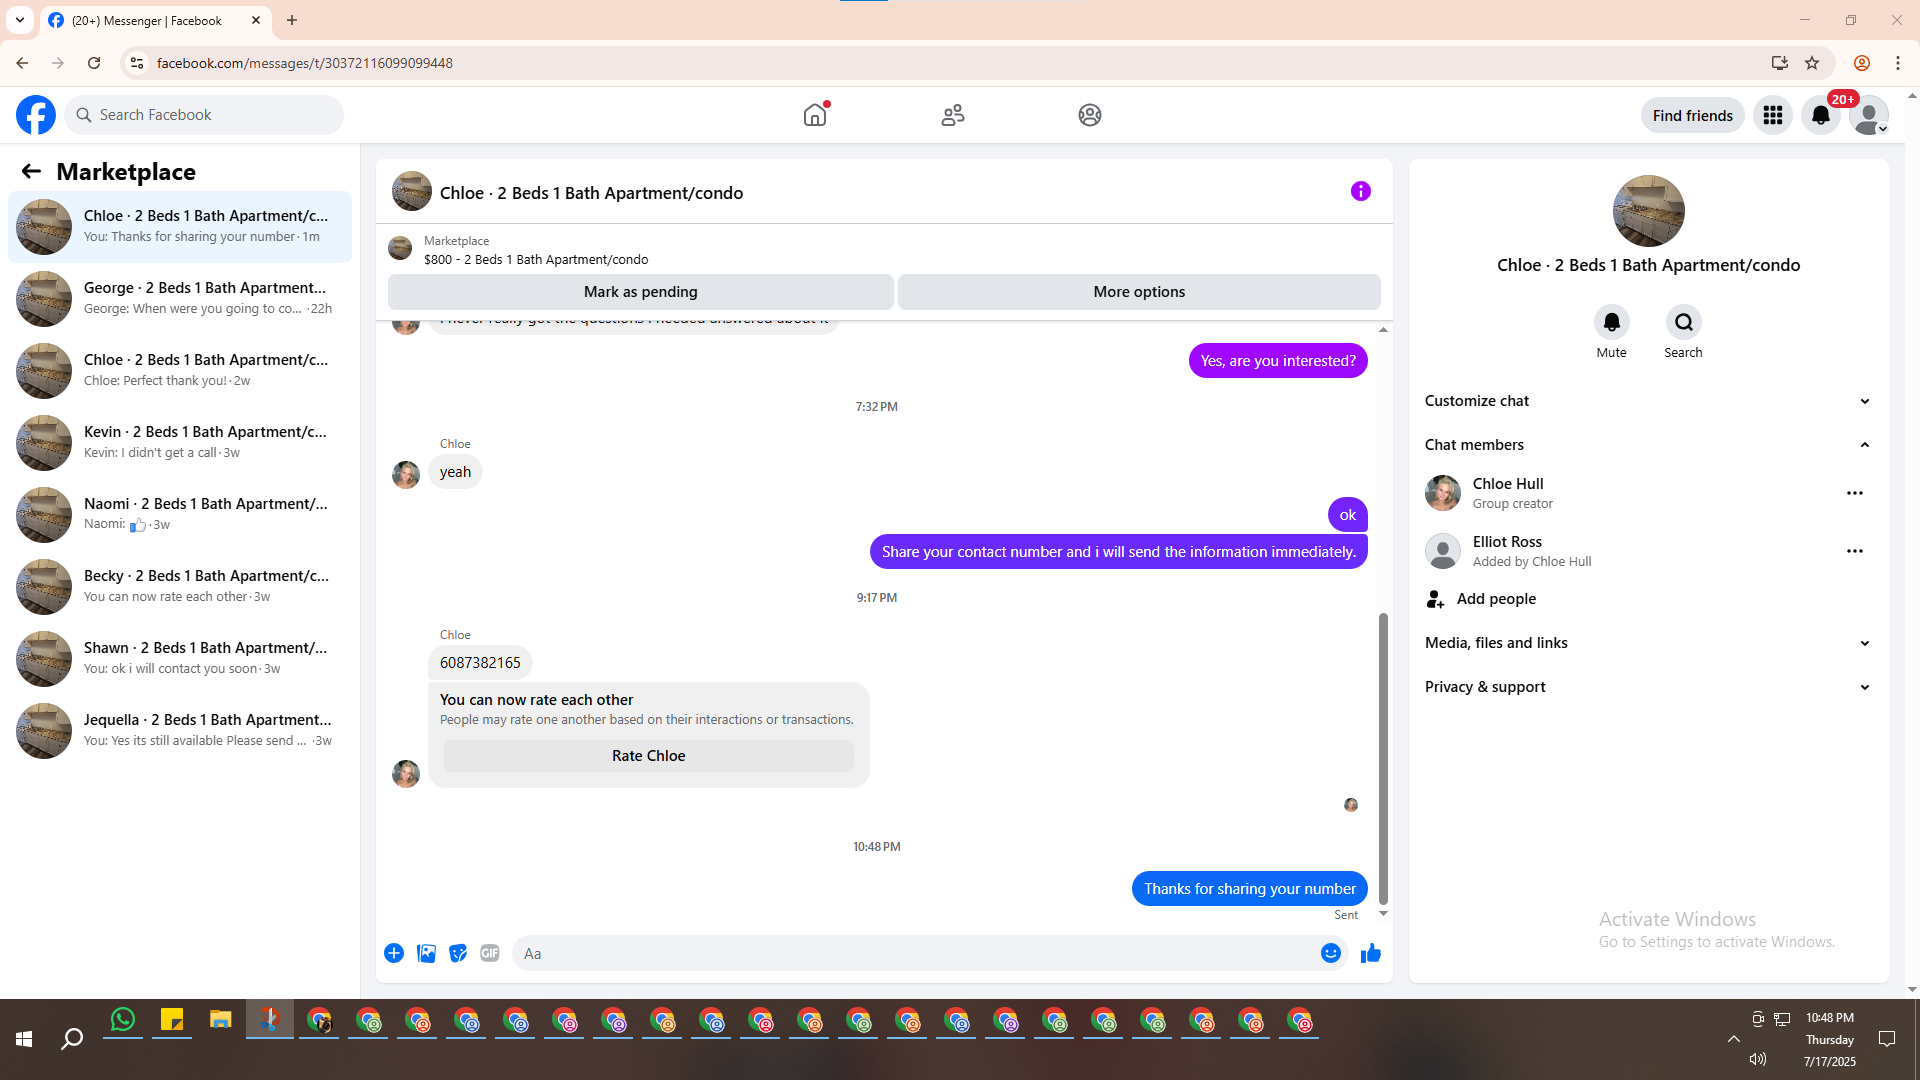Open member options for Chloe Hull
The height and width of the screenshot is (1080, 1920).
[1855, 493]
